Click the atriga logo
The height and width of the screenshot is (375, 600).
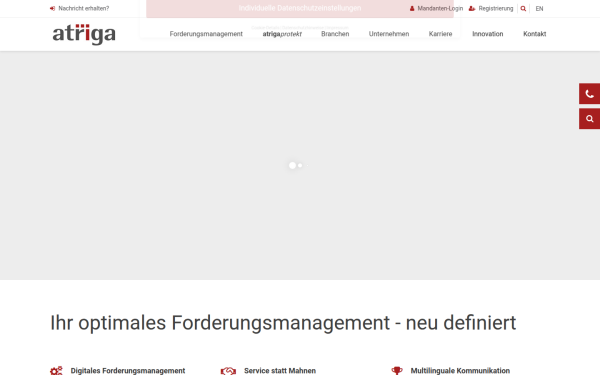pyautogui.click(x=84, y=34)
